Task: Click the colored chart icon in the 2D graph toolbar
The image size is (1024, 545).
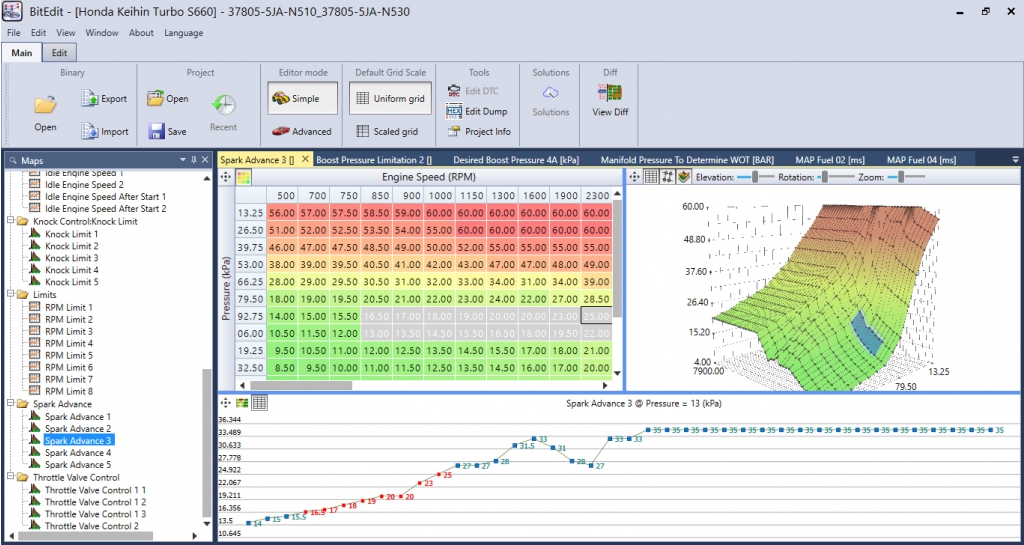Action: coord(242,403)
